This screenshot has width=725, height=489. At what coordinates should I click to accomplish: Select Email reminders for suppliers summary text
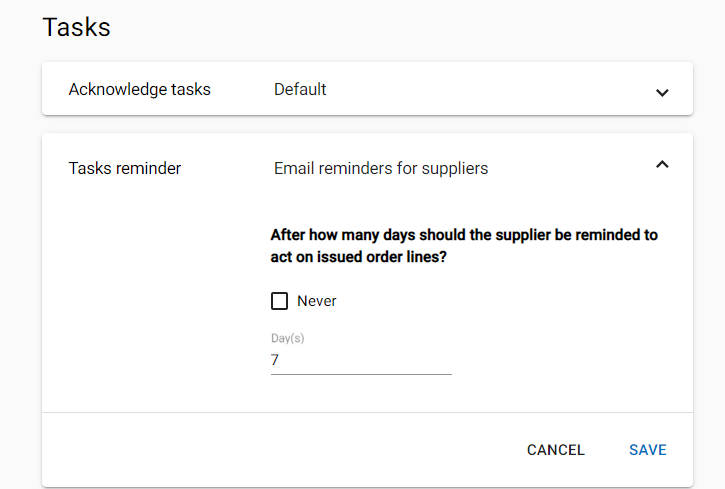click(381, 168)
